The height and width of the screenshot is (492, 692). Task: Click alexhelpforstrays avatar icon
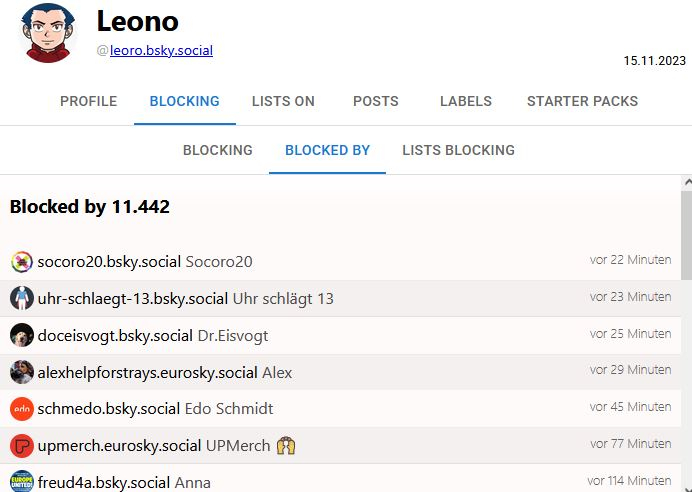click(22, 372)
